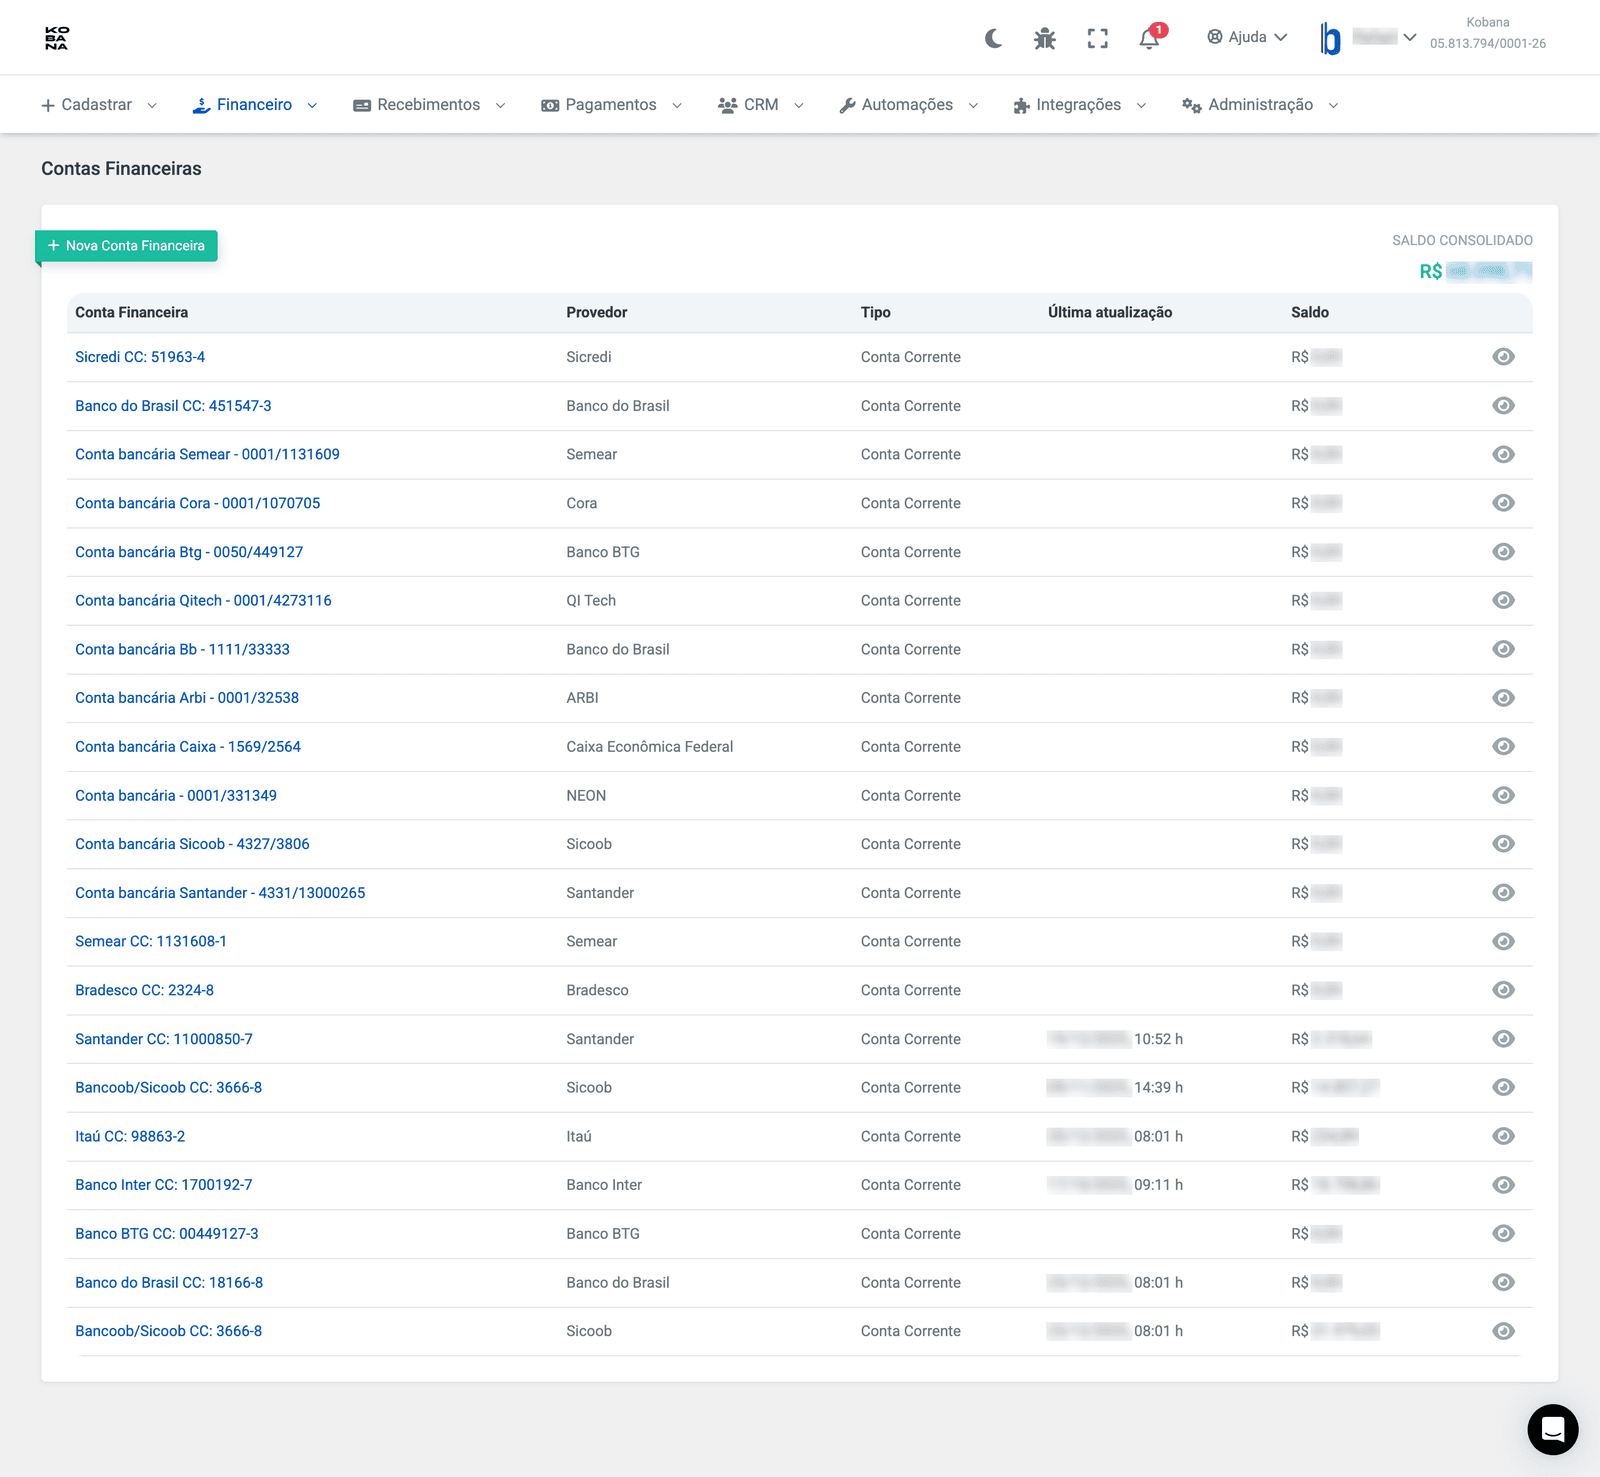This screenshot has height=1477, width=1600.
Task: Open the bug report icon
Action: point(1044,38)
